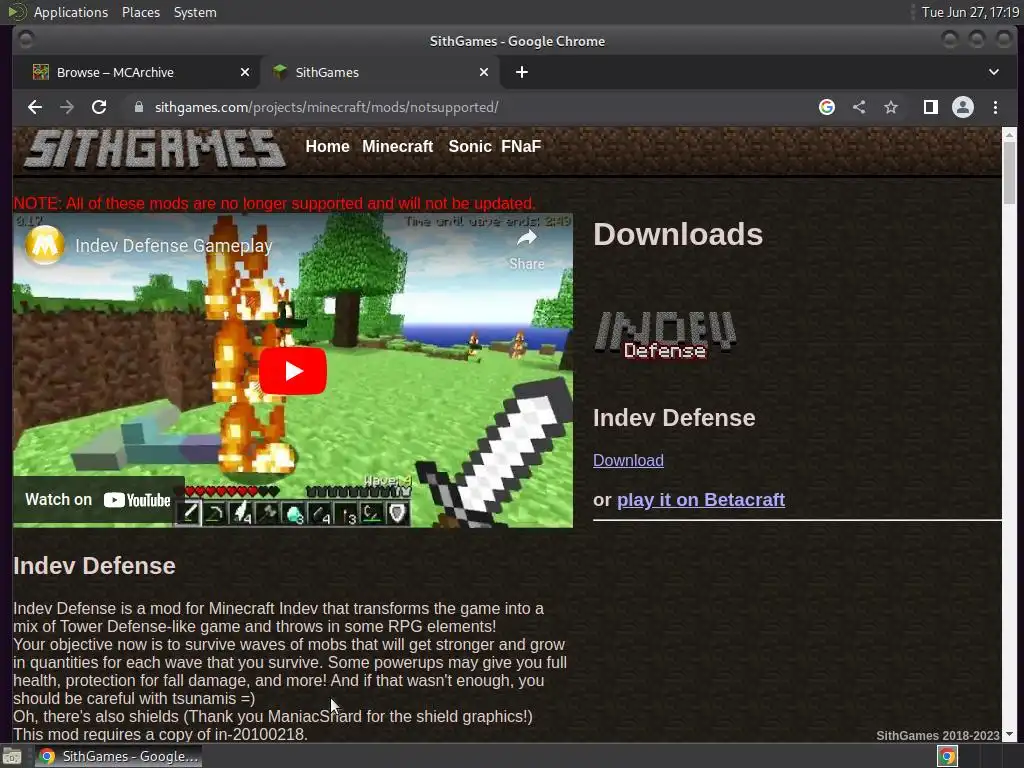
Task: Select the SithGames tab
Action: [381, 72]
